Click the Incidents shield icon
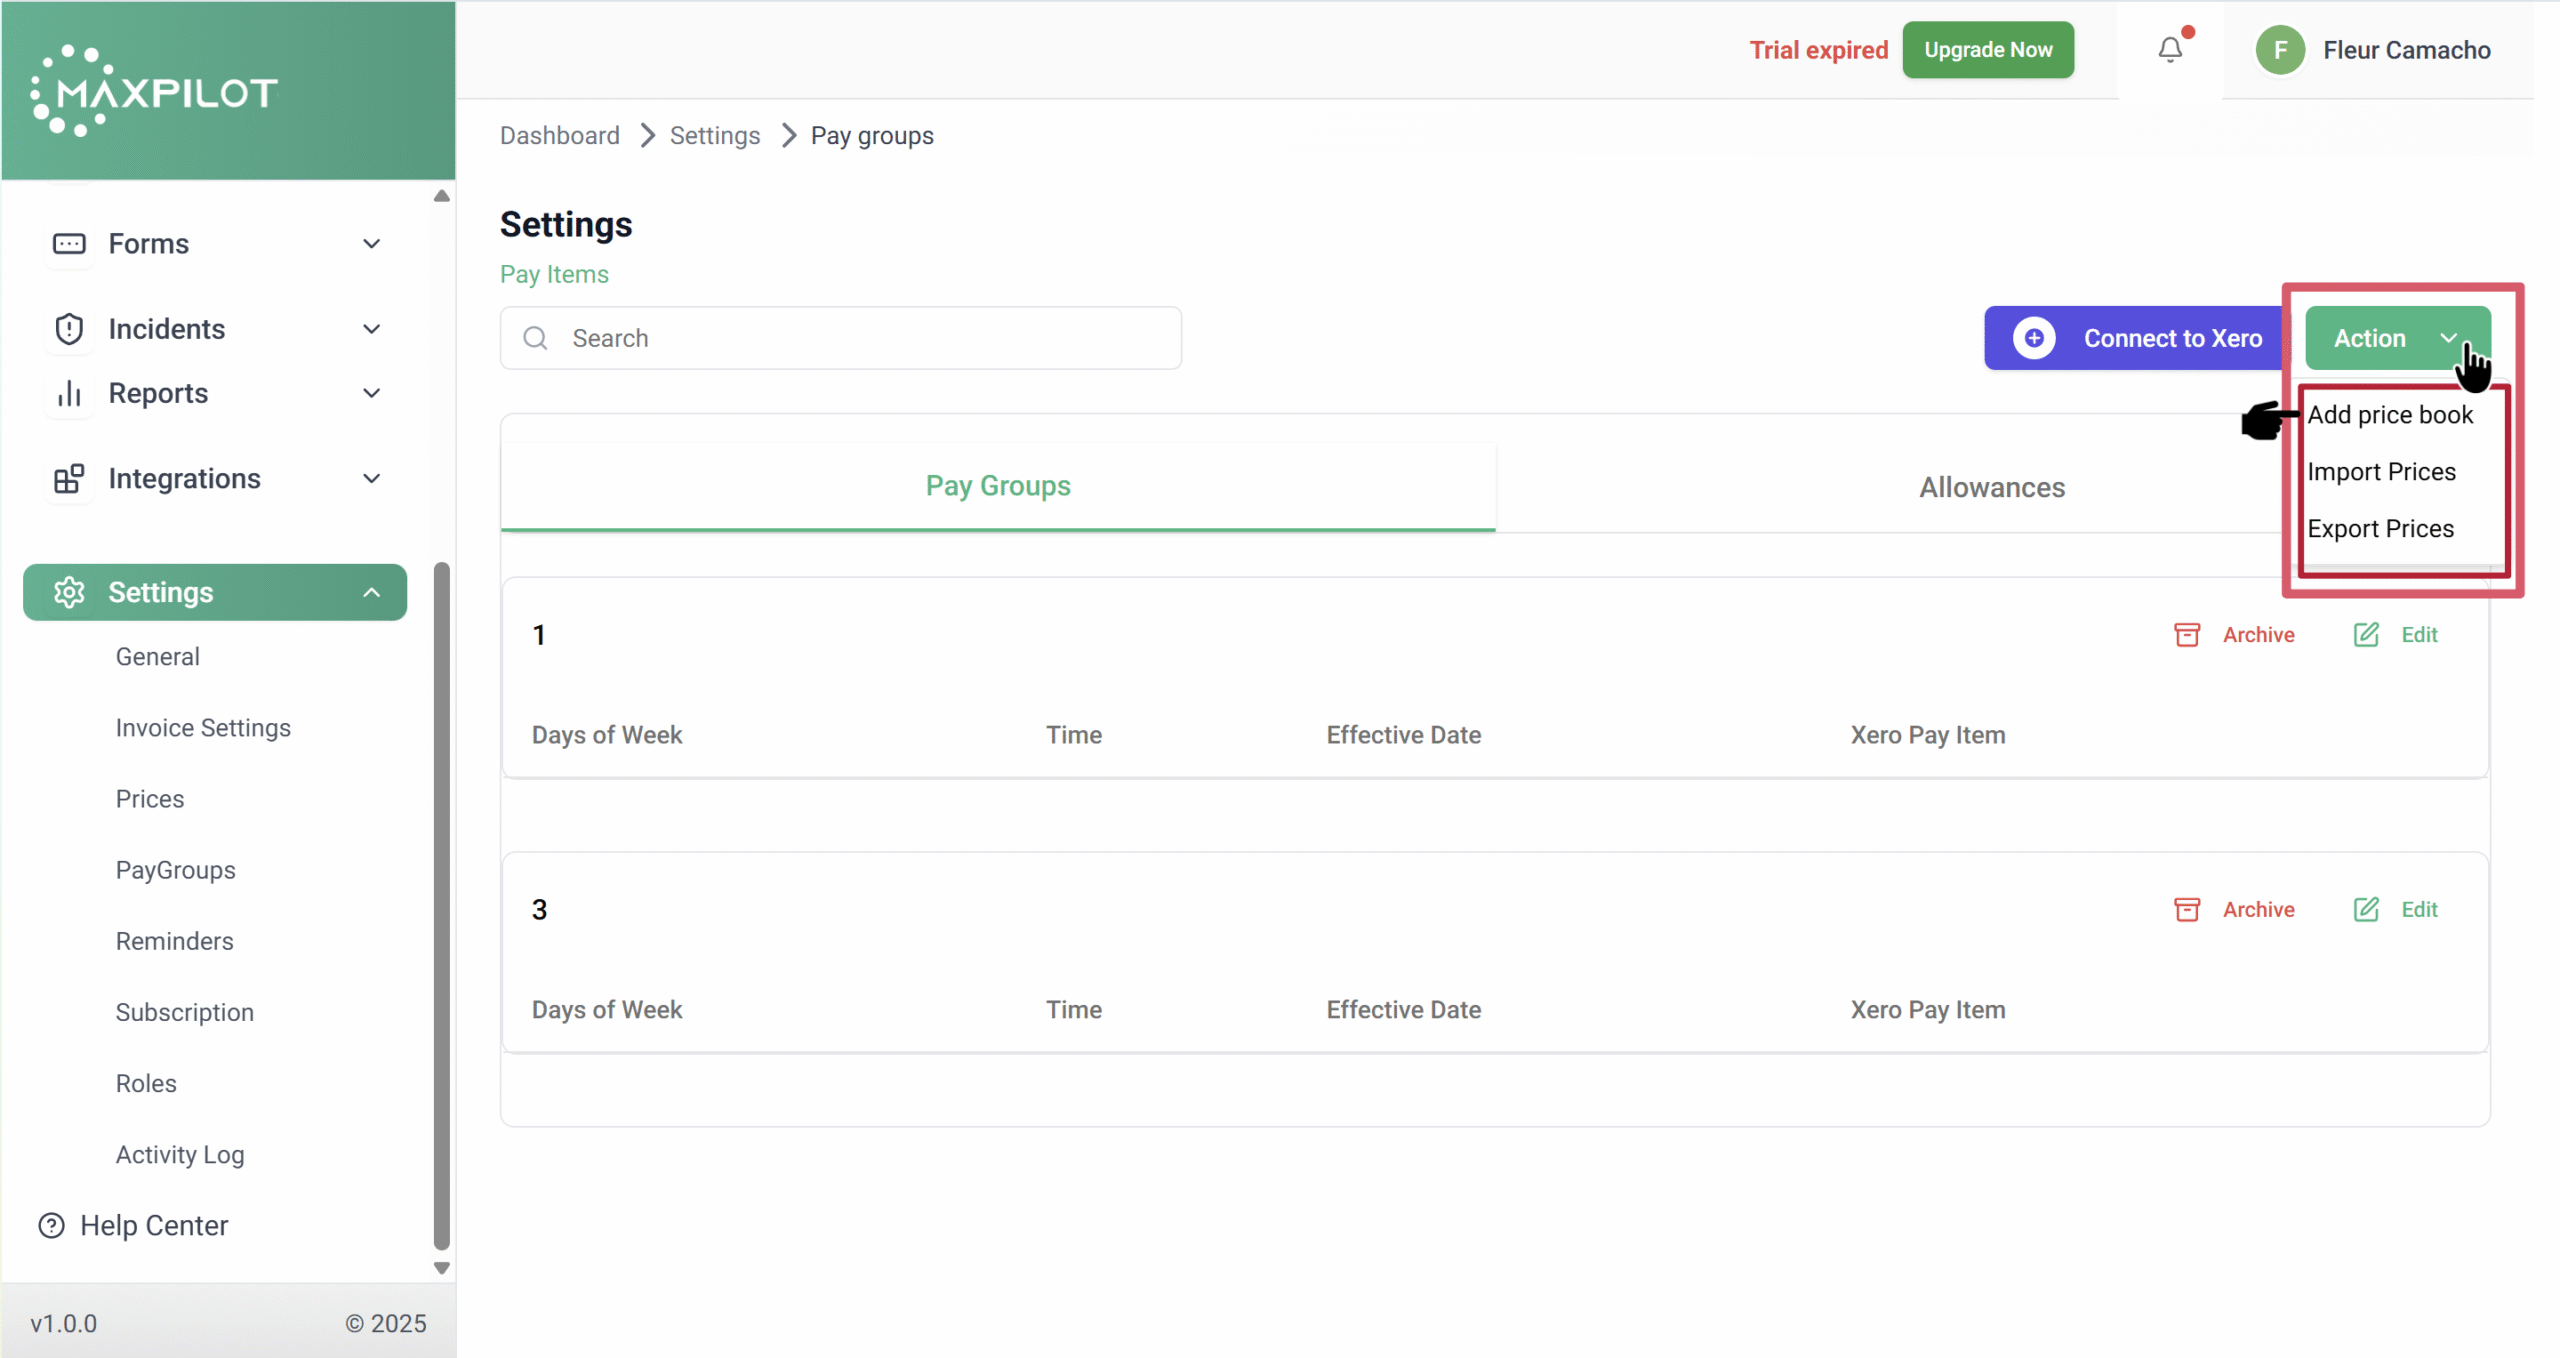 pos(69,329)
